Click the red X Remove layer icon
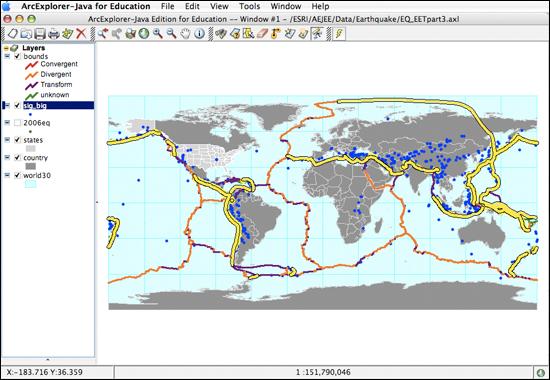The width and height of the screenshot is (550, 380). coord(81,34)
